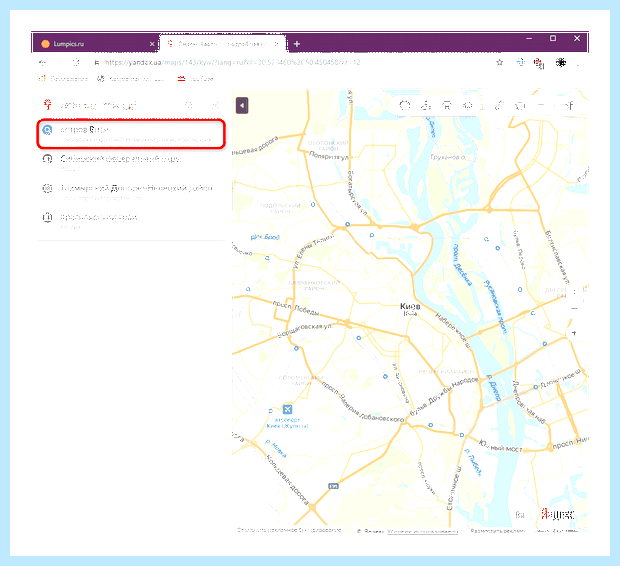Bookmark this page with the star icon
The width and height of the screenshot is (620, 566).
click(x=500, y=62)
